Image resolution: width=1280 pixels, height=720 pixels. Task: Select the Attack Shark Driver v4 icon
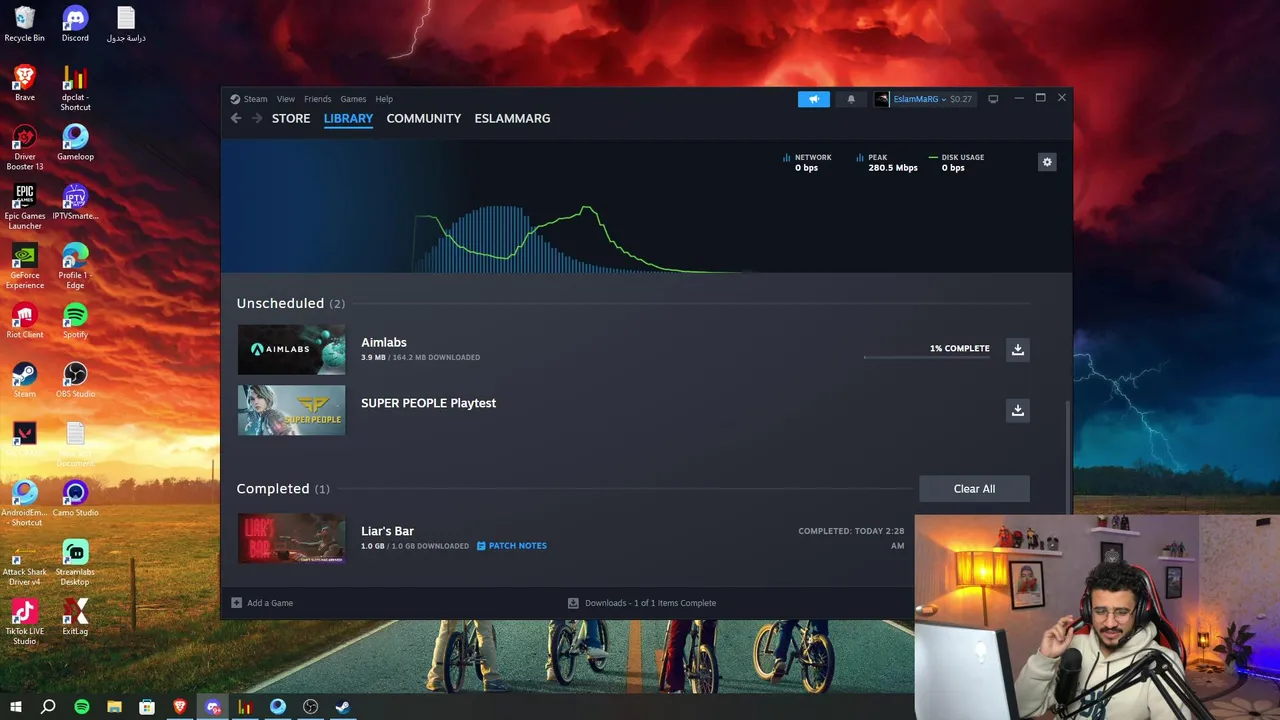coord(25,564)
